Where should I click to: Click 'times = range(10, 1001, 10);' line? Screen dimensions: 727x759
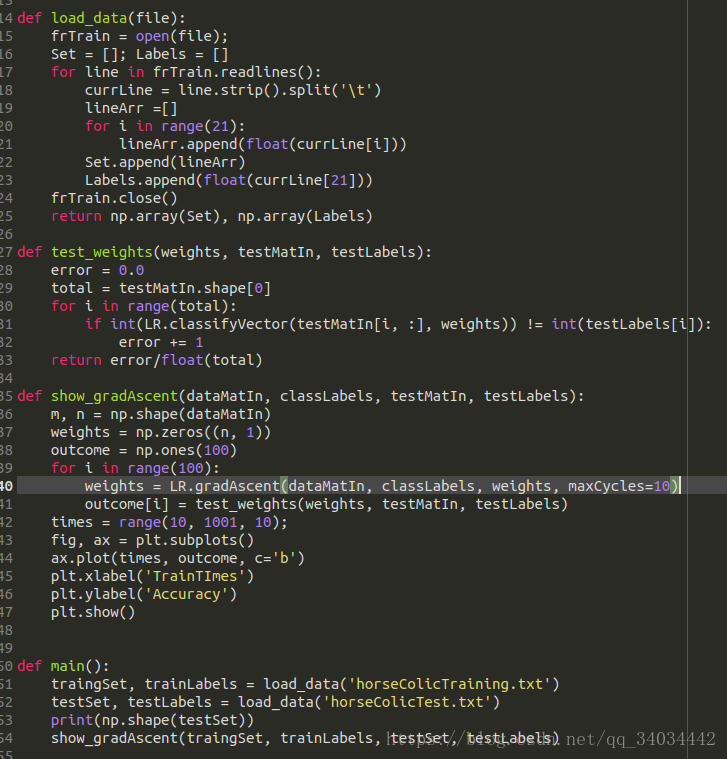coord(169,522)
